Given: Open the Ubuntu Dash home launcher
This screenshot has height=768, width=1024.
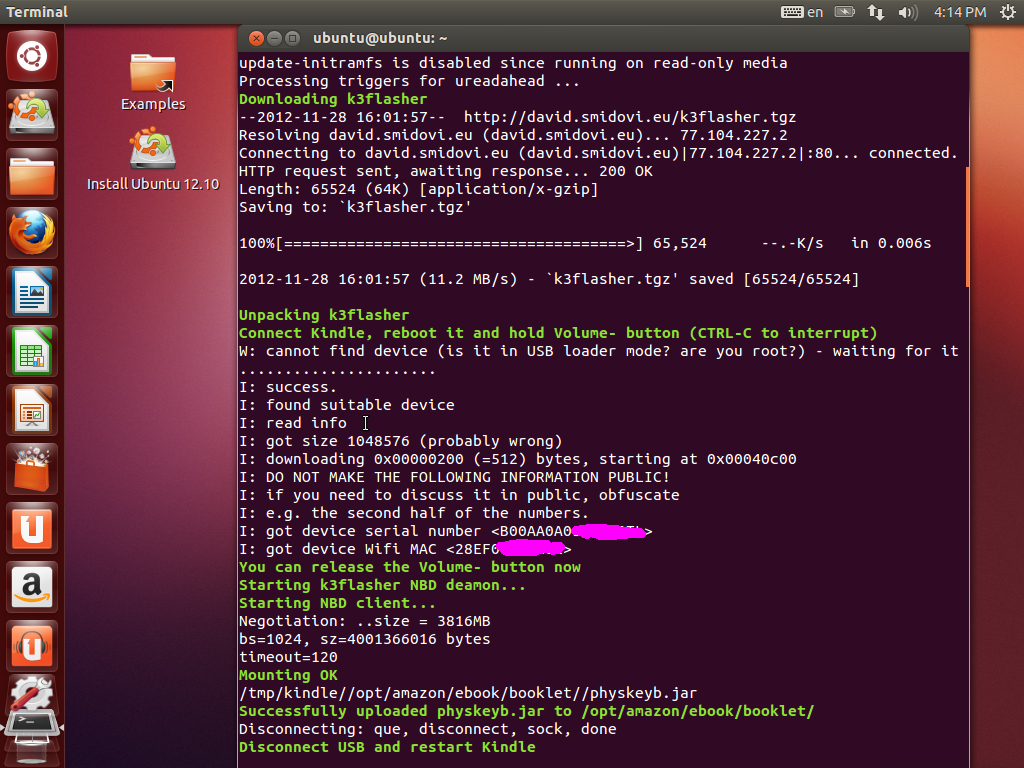Looking at the screenshot, I should [32, 57].
